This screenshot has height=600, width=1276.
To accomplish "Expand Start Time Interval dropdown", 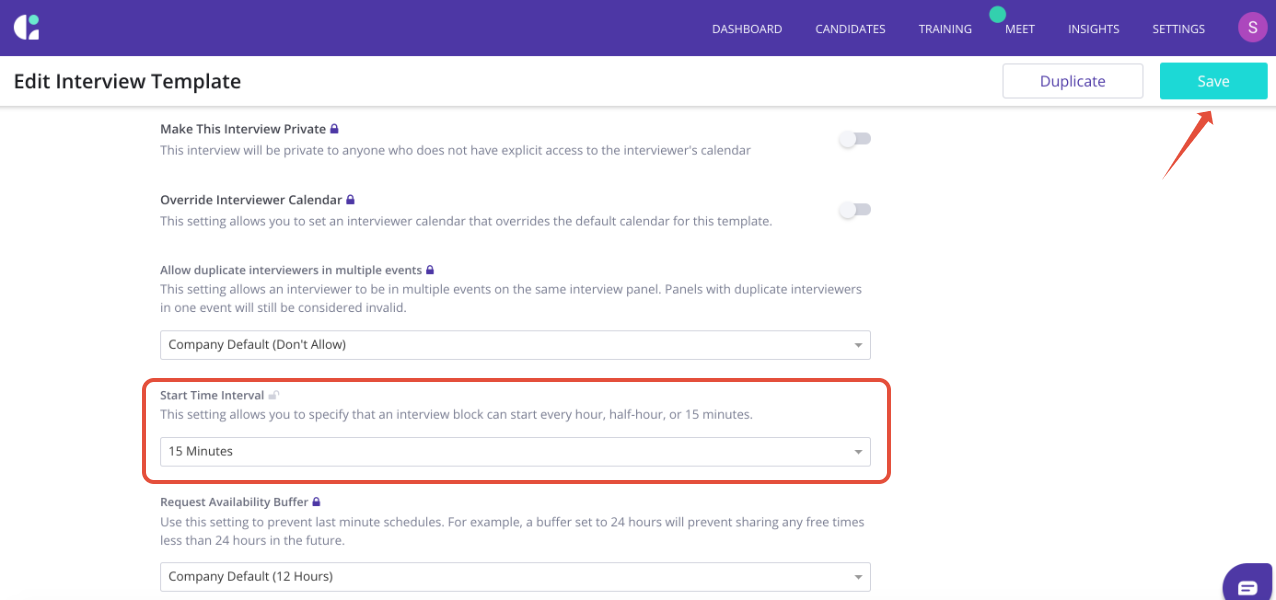I will click(515, 452).
